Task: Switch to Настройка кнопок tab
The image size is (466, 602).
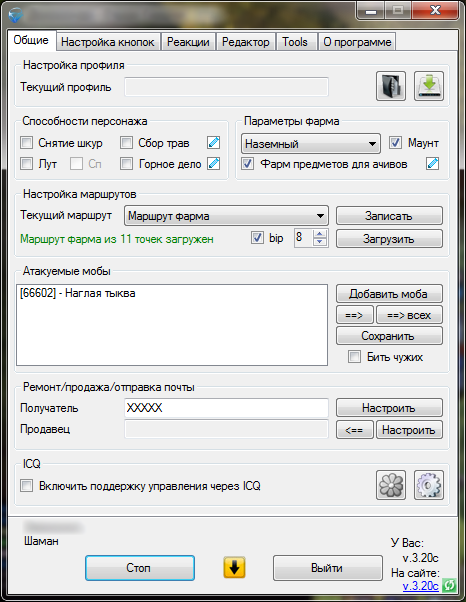Action: pos(107,42)
